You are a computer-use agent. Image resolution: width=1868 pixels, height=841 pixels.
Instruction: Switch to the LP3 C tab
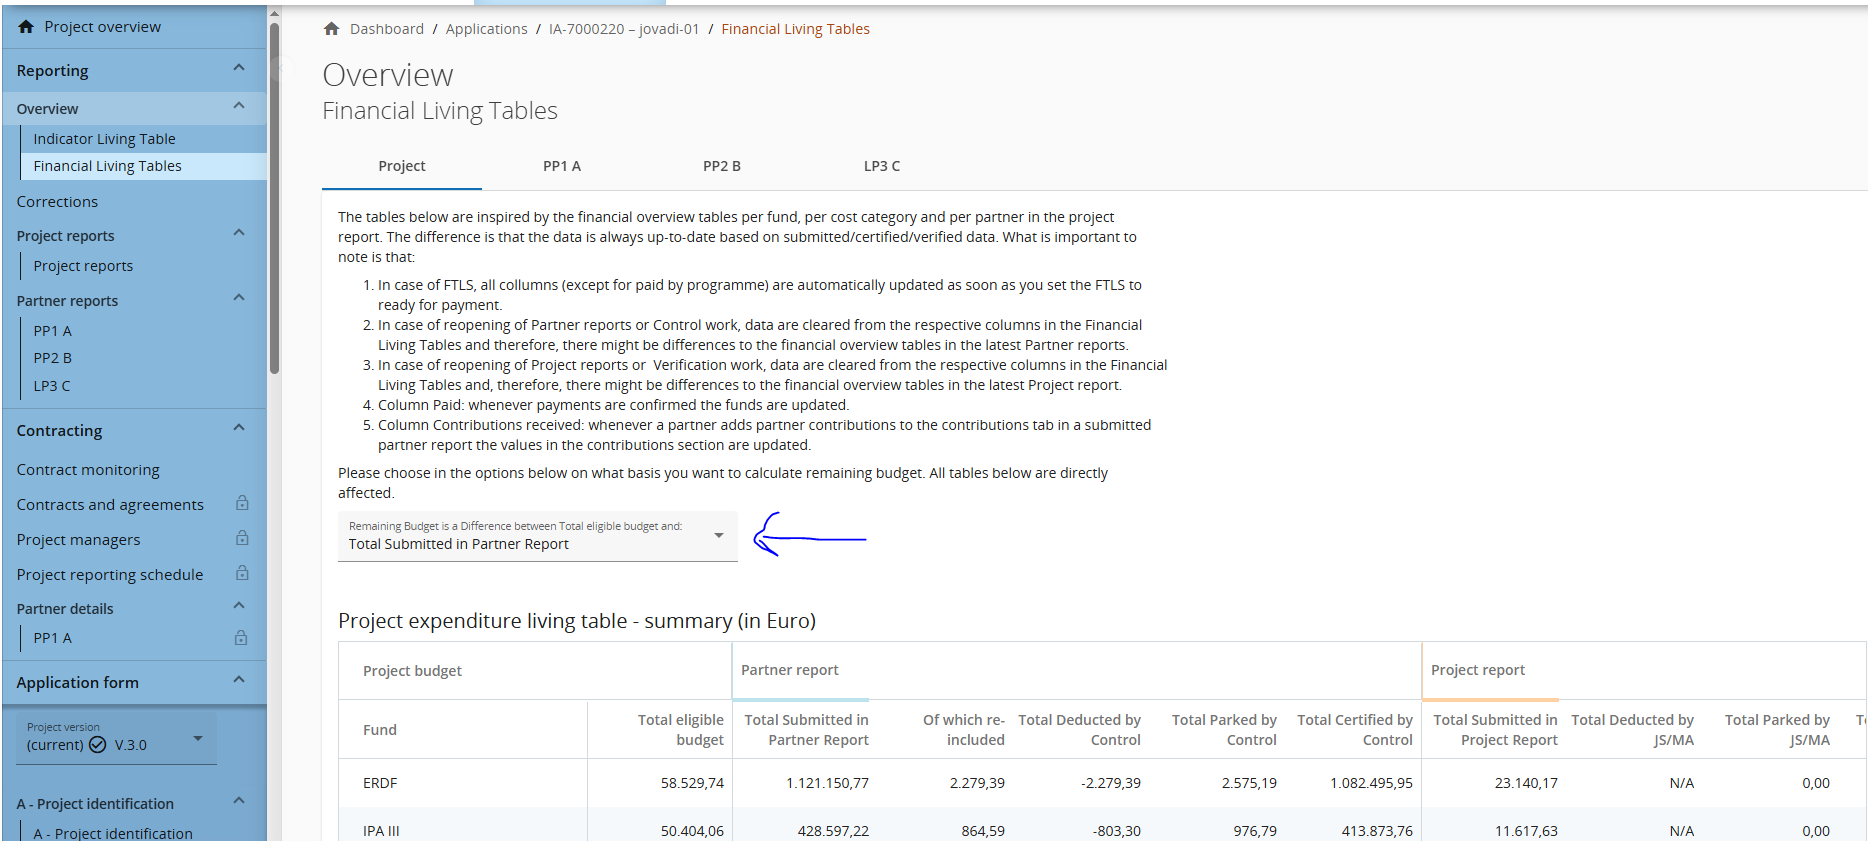tap(881, 166)
